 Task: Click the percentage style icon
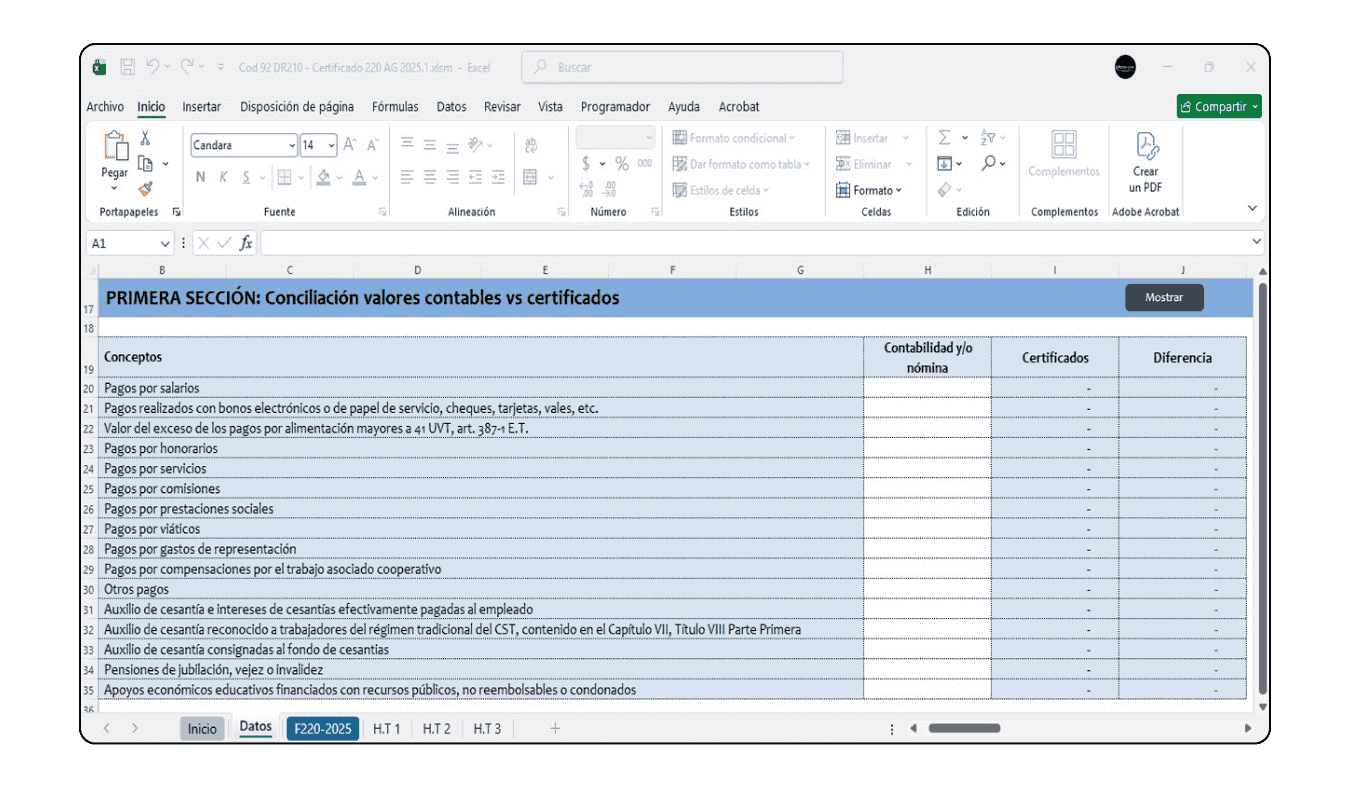point(621,163)
